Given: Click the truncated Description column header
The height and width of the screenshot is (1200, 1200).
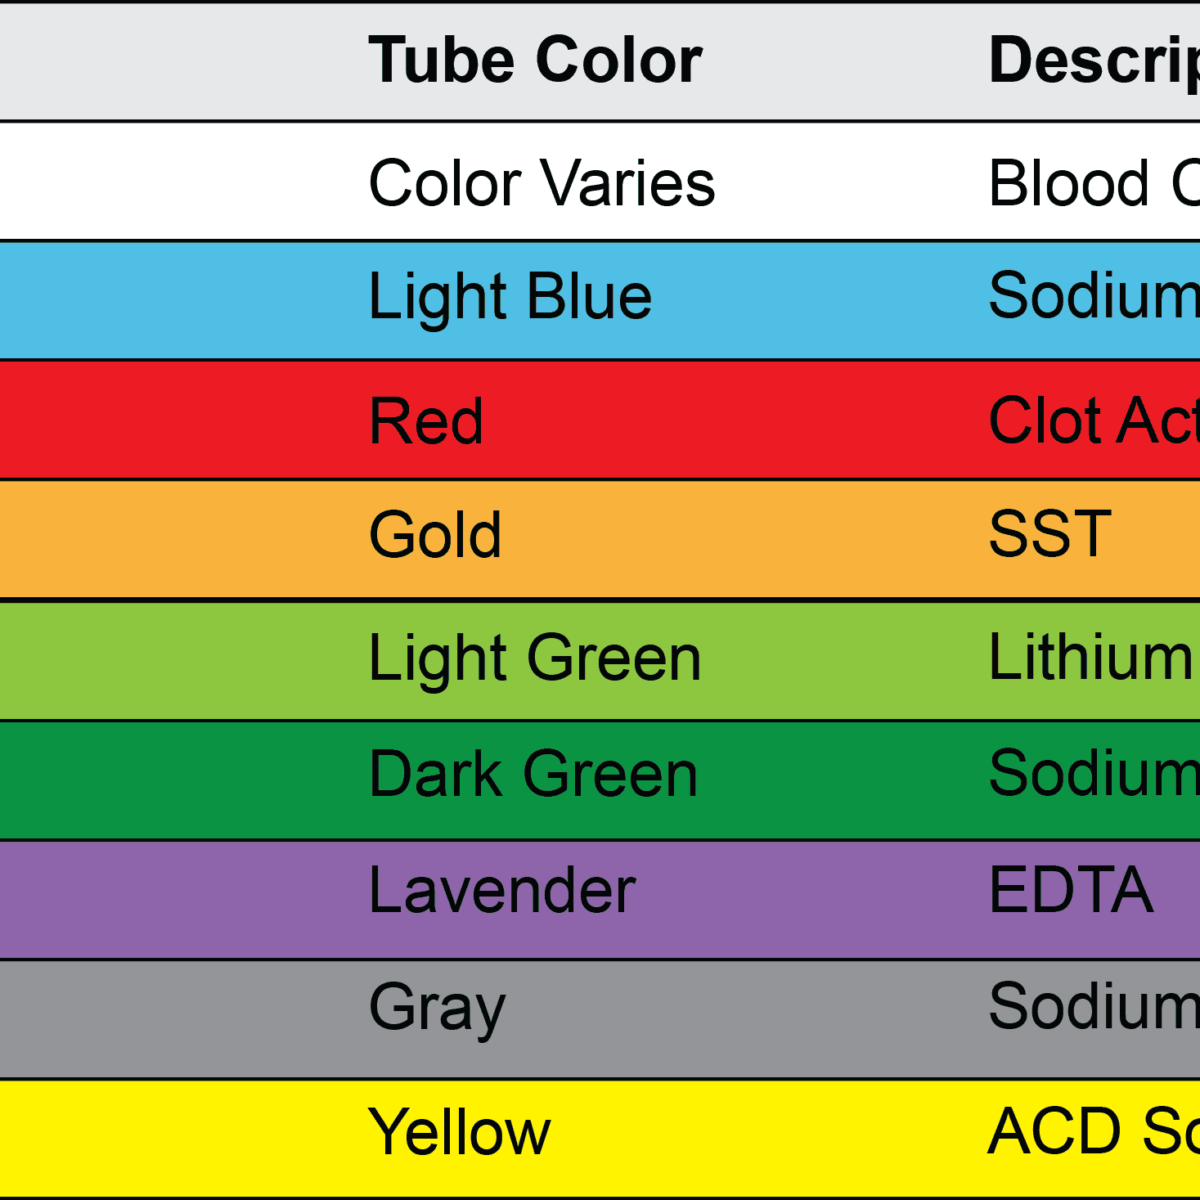Looking at the screenshot, I should (x=1093, y=60).
